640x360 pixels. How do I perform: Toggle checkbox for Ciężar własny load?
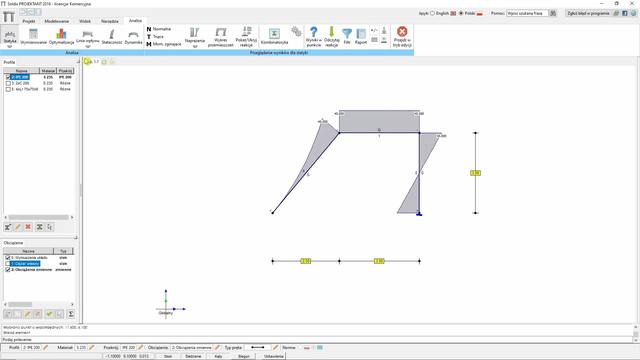tap(8, 264)
